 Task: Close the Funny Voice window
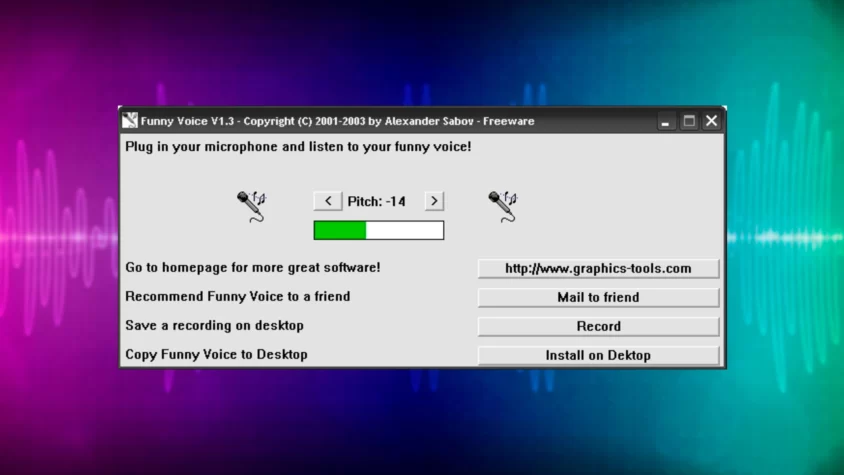tap(712, 121)
